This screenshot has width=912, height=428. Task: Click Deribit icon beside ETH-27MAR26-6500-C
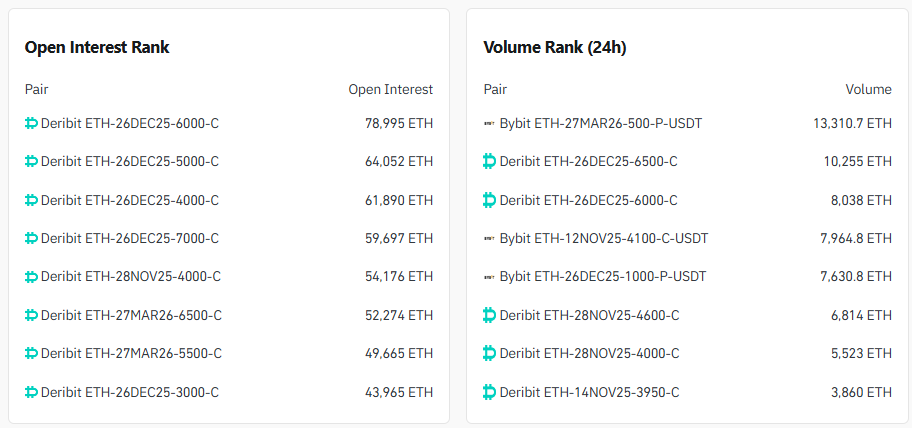tap(31, 315)
